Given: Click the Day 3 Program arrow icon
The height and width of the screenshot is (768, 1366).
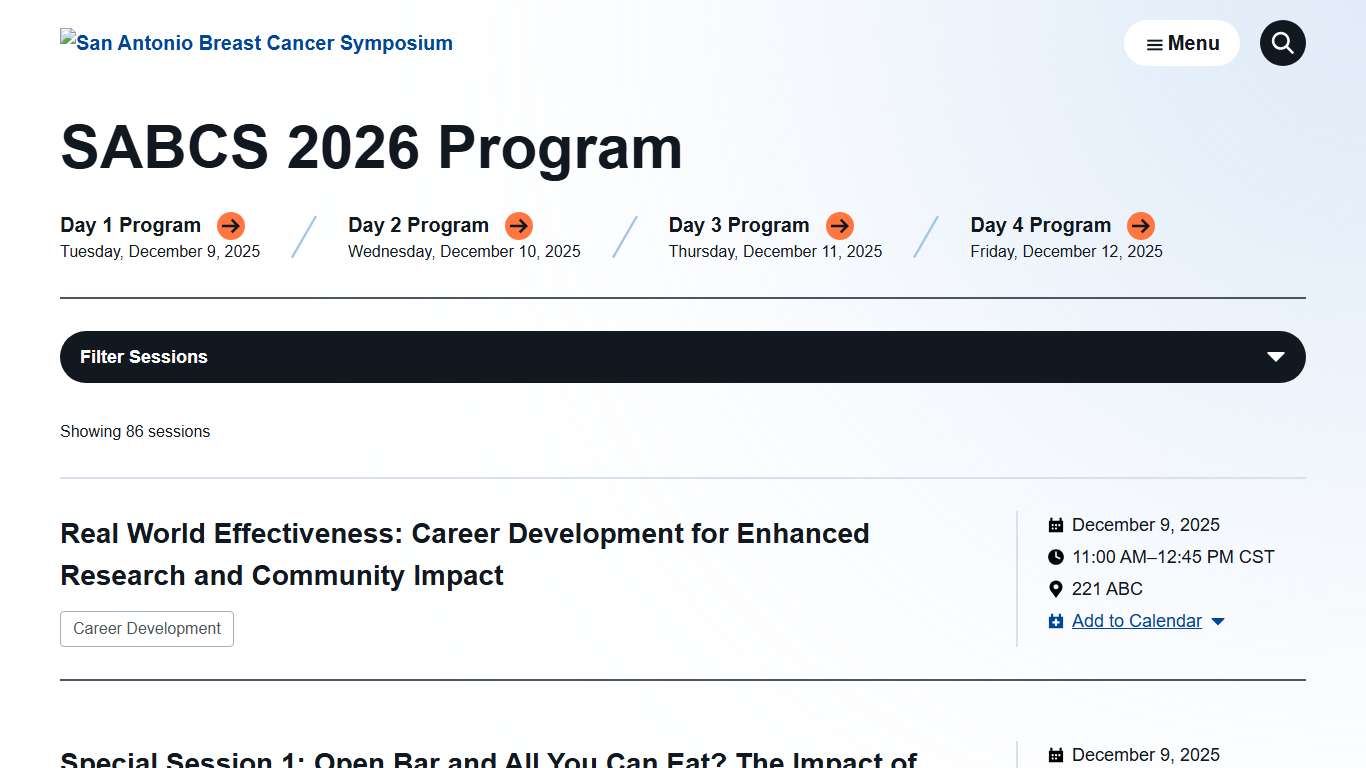Looking at the screenshot, I should pos(840,226).
